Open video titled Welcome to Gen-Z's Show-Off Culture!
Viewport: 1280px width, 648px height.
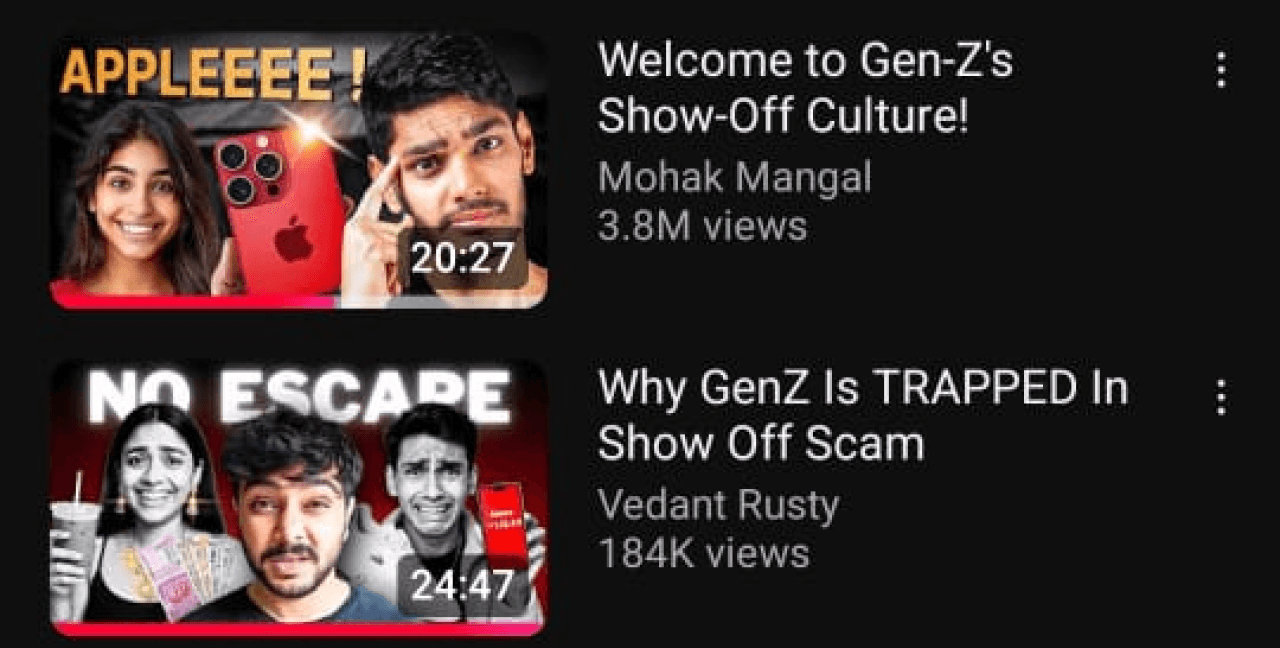tap(805, 89)
